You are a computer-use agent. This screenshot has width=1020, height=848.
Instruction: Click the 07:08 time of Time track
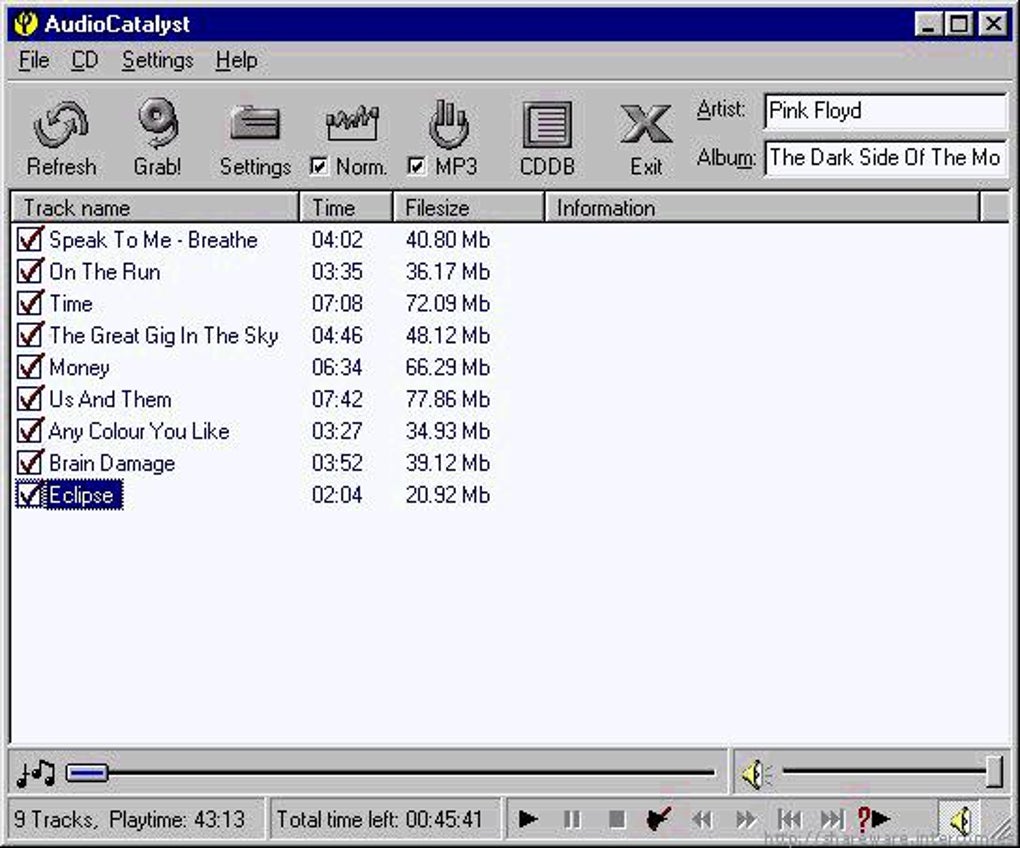coord(337,304)
